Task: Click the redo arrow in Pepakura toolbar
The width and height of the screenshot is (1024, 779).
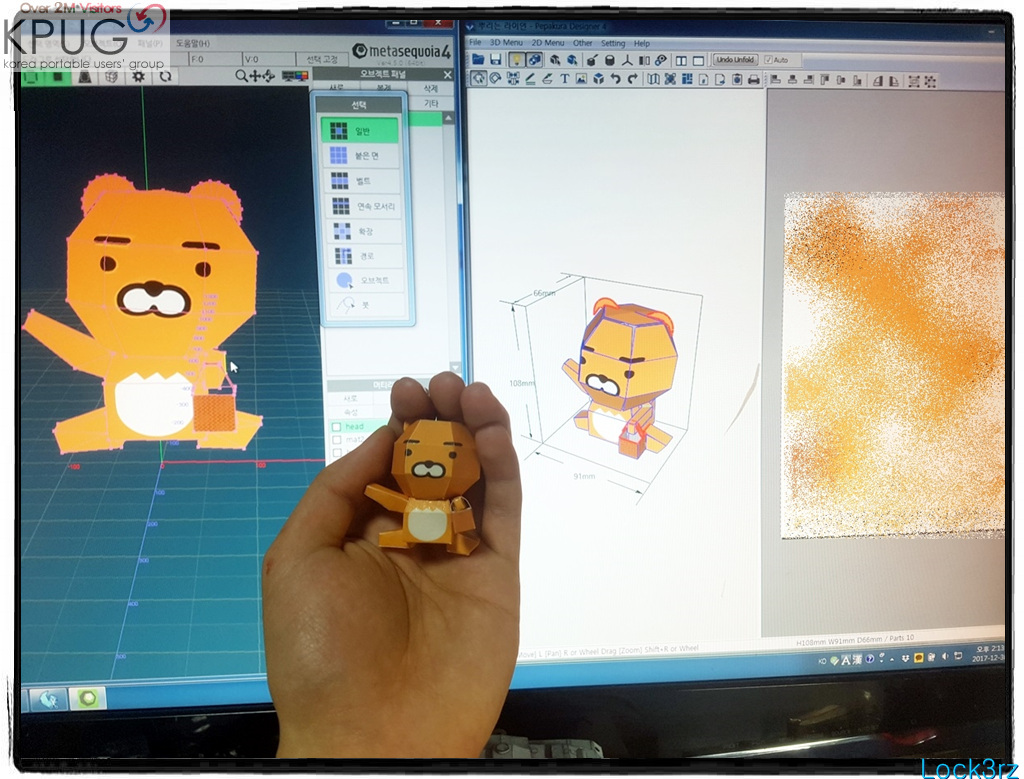Action: (x=632, y=79)
